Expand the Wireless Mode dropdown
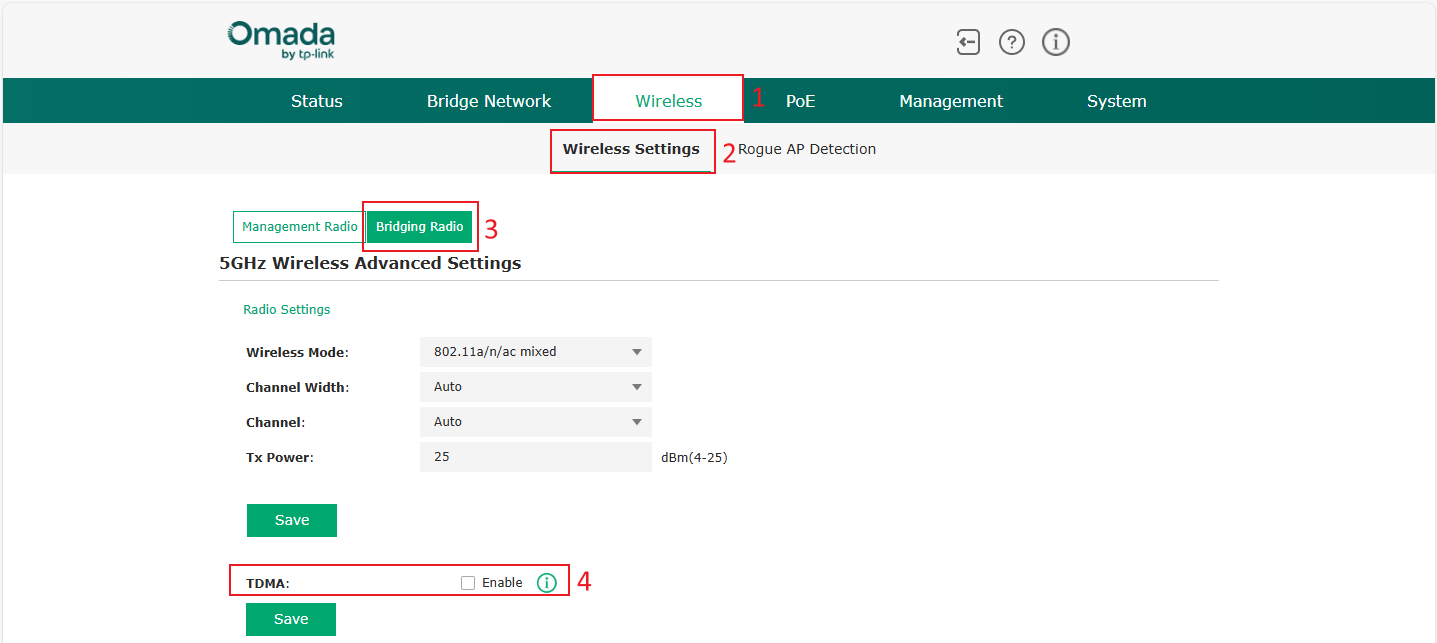 coord(535,352)
